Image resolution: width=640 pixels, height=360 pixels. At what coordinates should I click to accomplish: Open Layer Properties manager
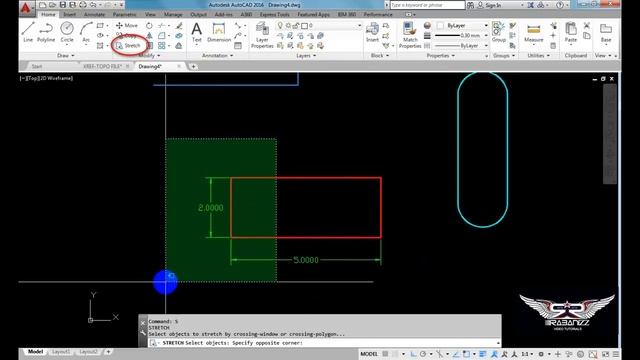point(262,35)
